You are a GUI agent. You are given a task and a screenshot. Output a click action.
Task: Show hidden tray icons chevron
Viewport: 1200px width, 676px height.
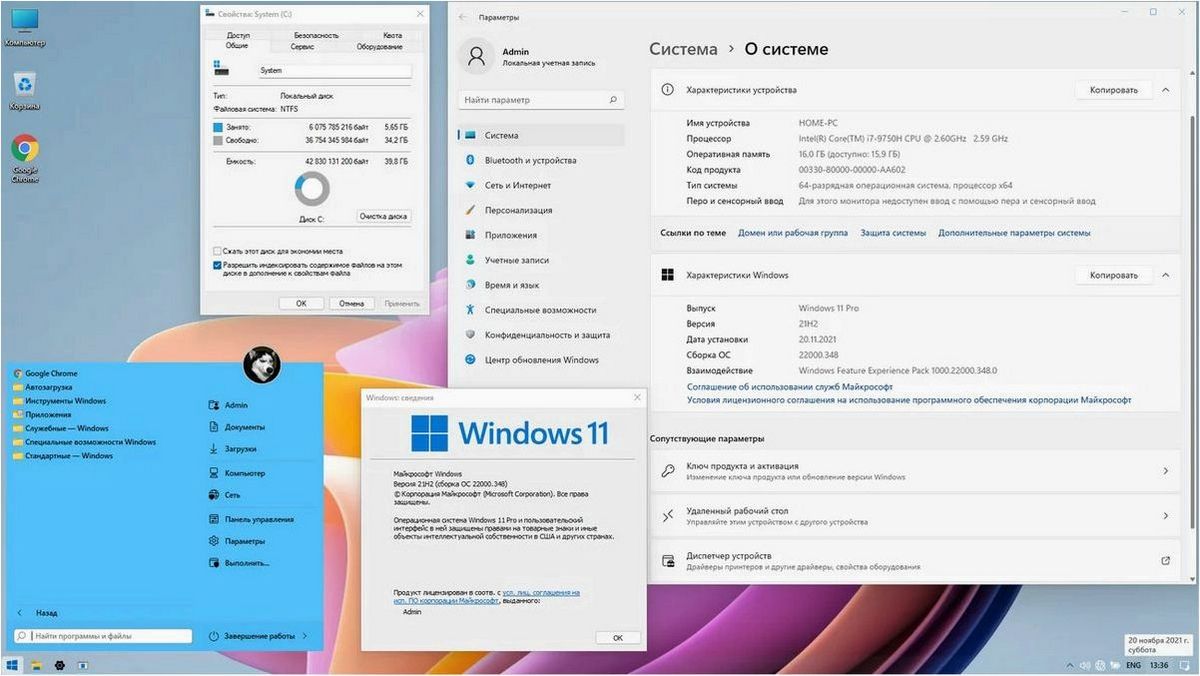1072,664
